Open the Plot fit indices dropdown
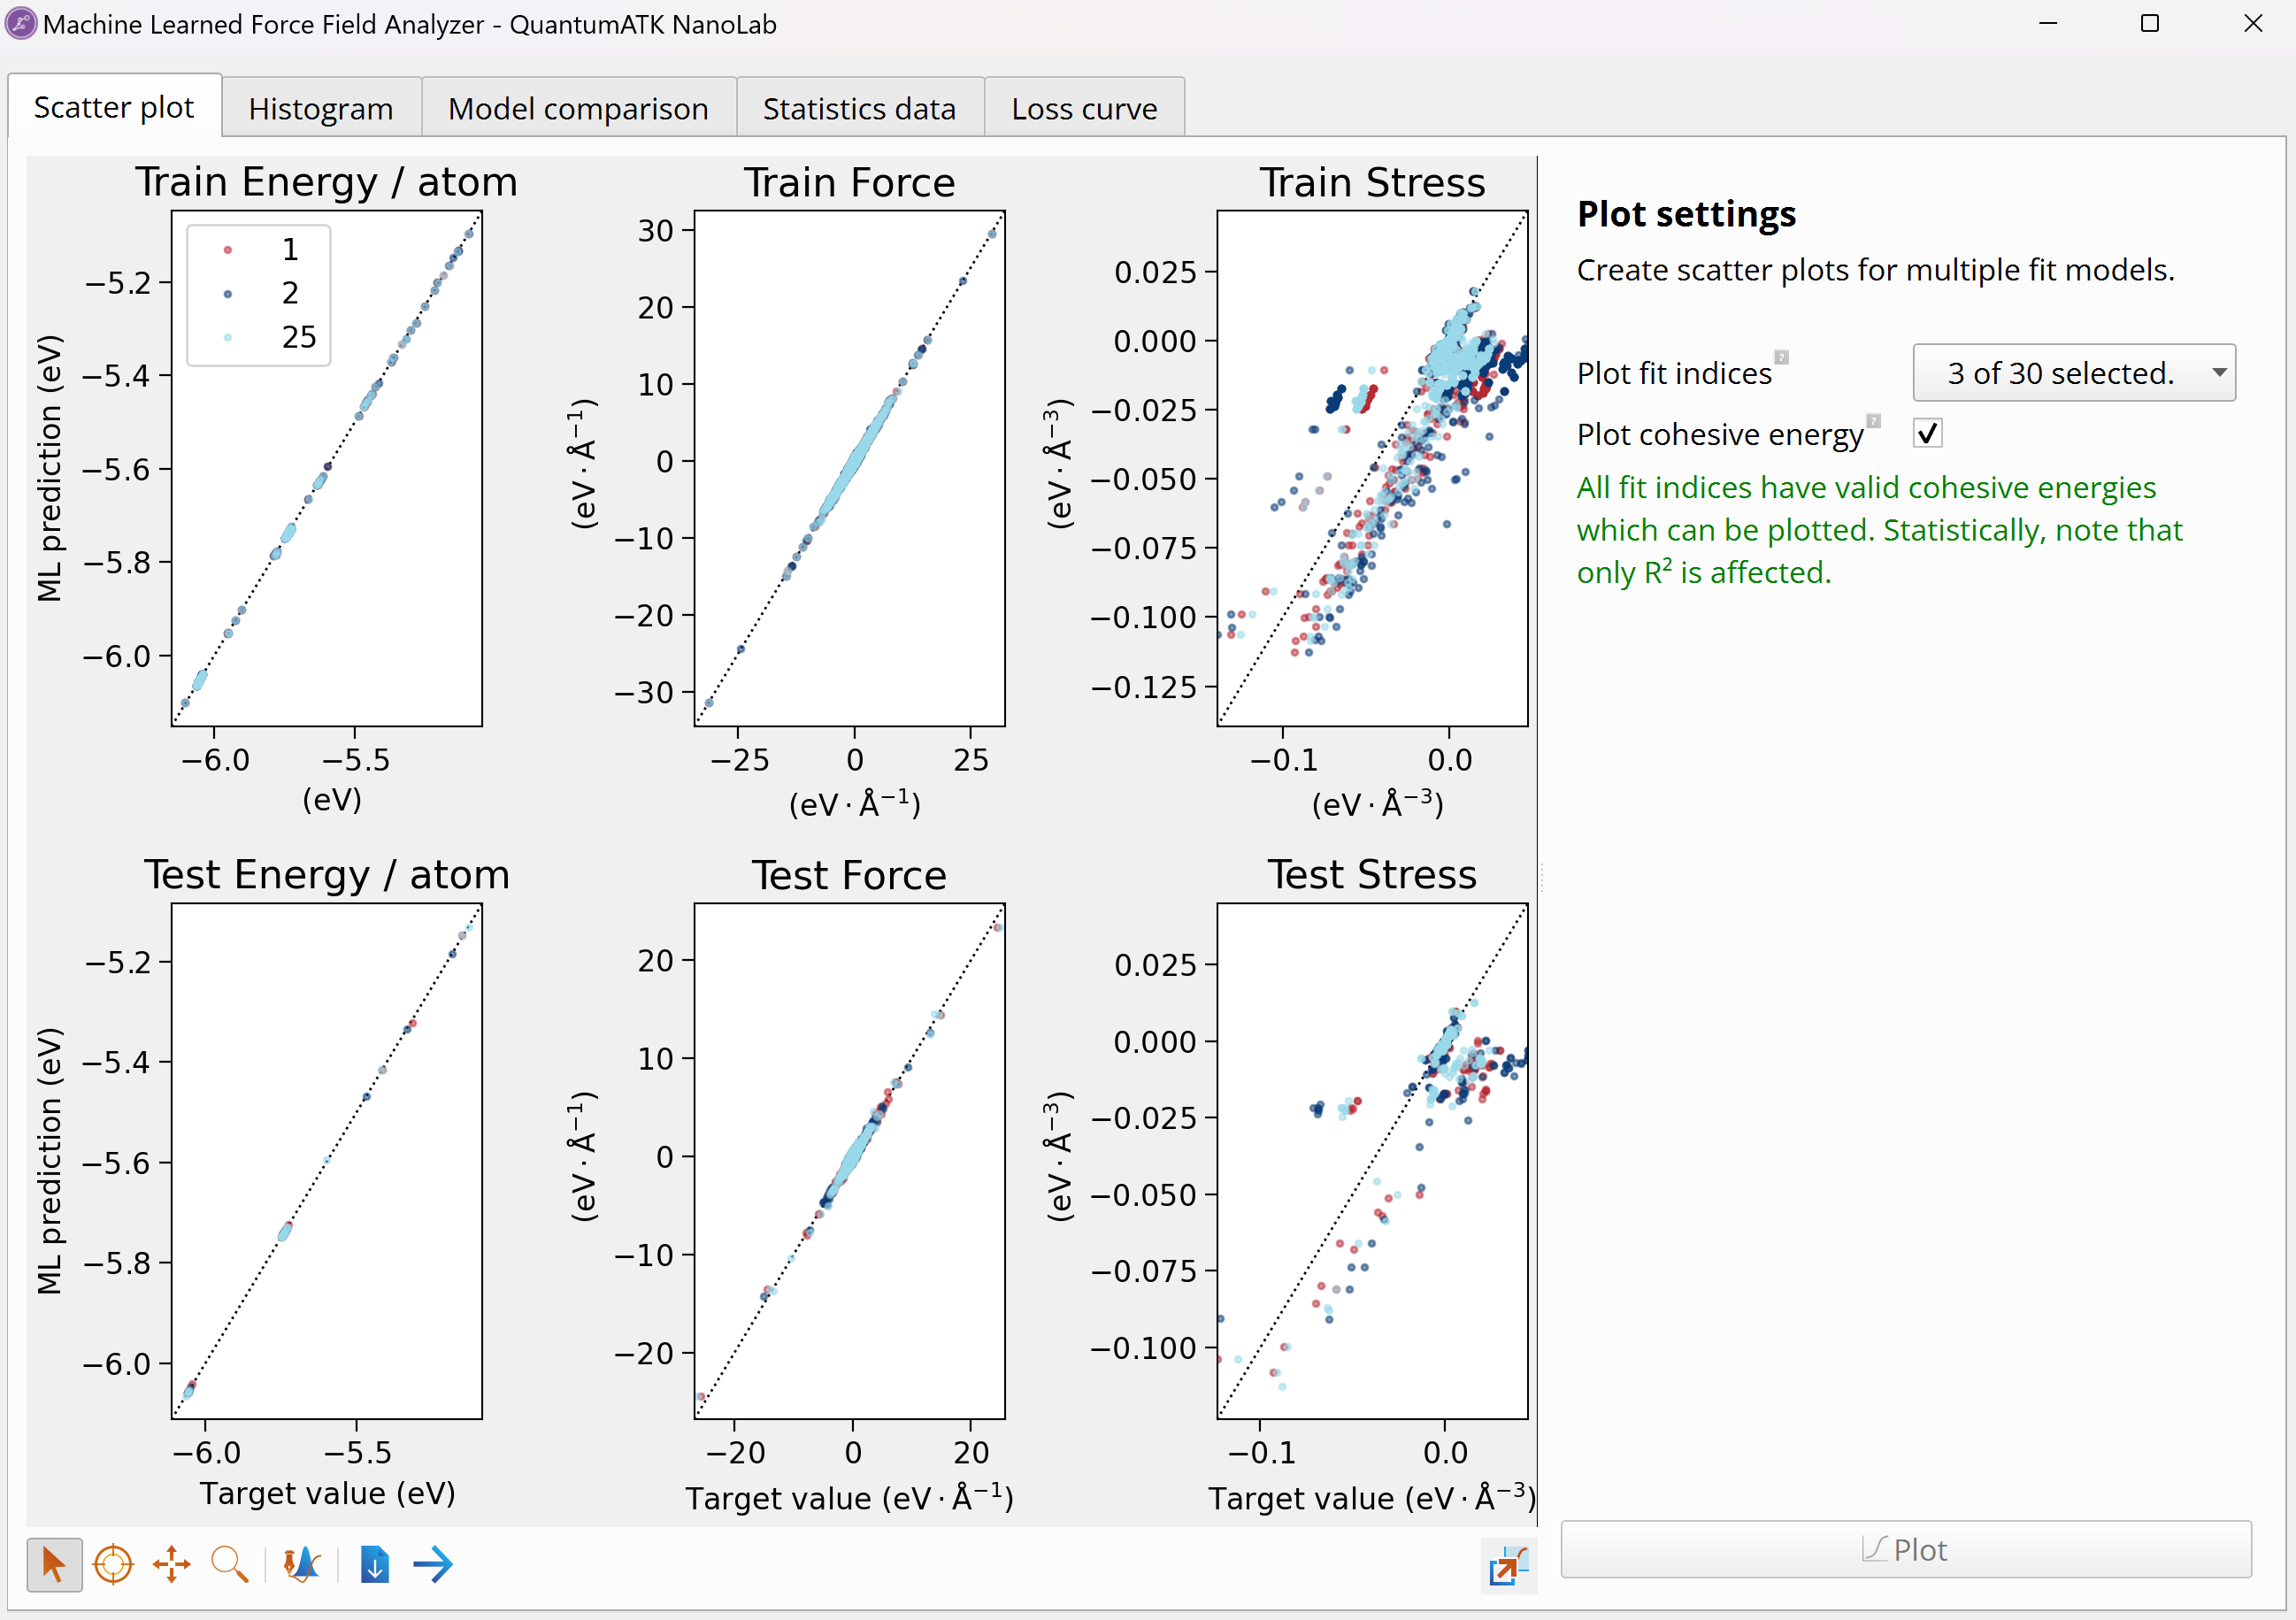 [x=2073, y=373]
